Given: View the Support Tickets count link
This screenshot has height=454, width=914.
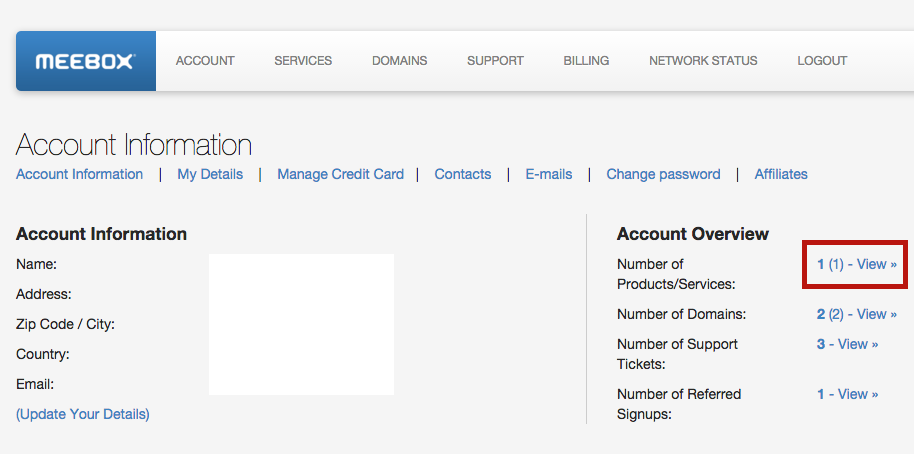Looking at the screenshot, I should 847,344.
